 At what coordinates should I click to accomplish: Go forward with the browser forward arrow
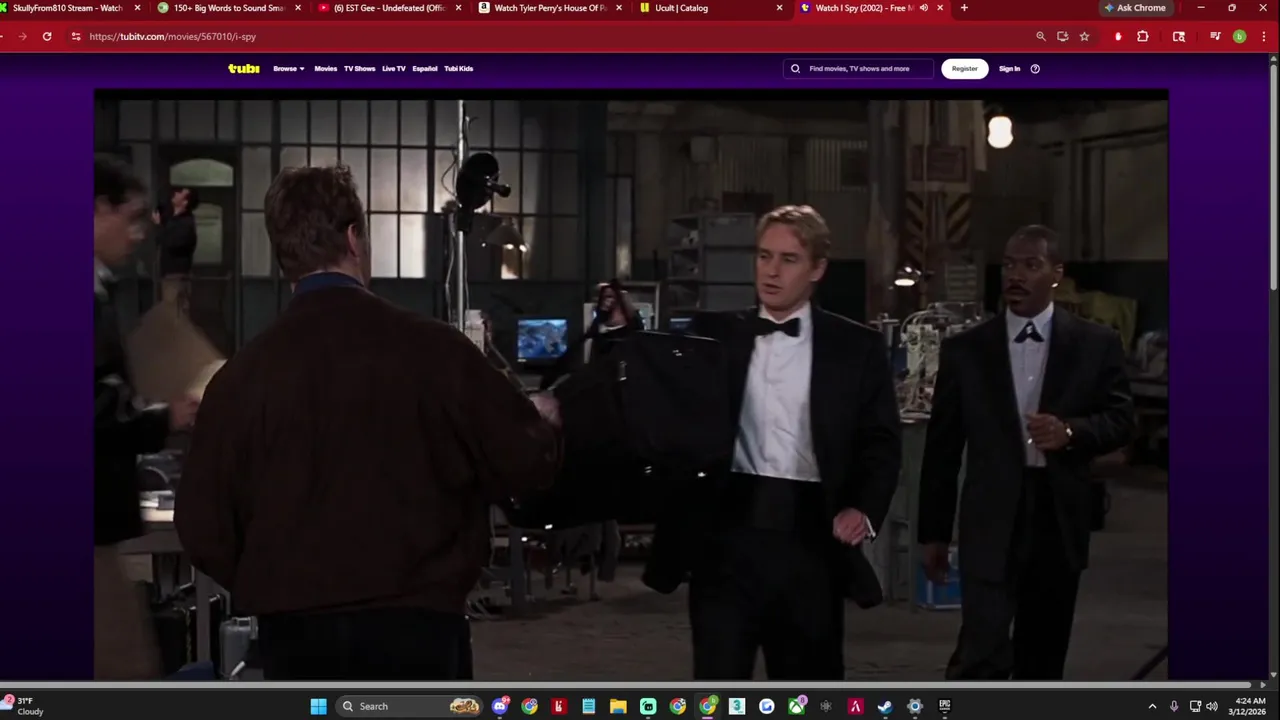22,36
